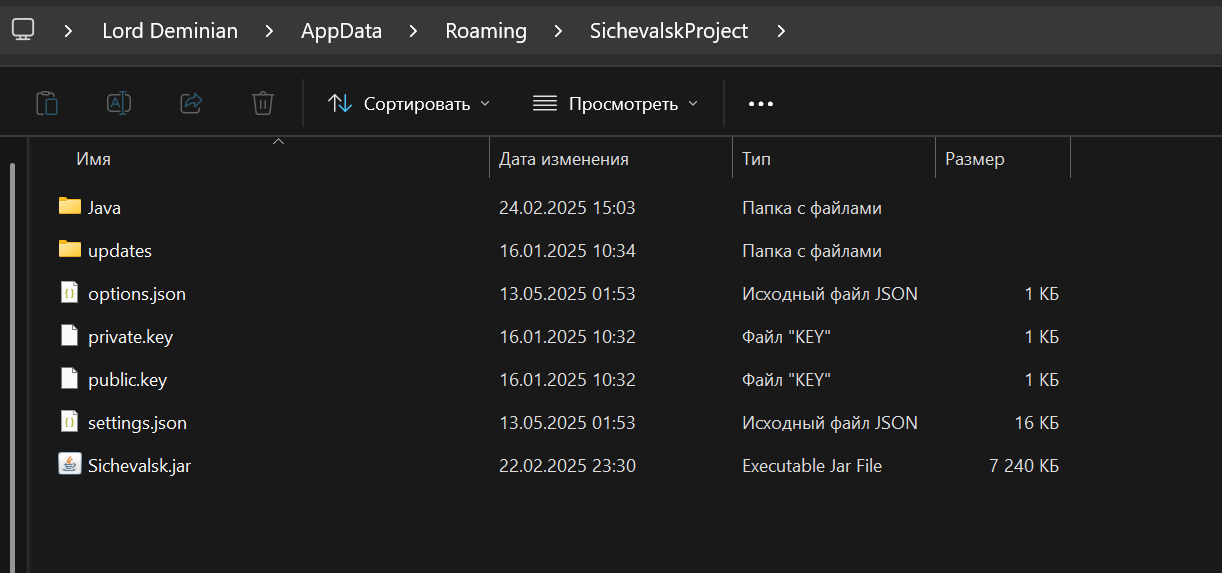Screen dimensions: 1222x573
Task: Expand the chevron after Lord Deminian
Action: [270, 31]
